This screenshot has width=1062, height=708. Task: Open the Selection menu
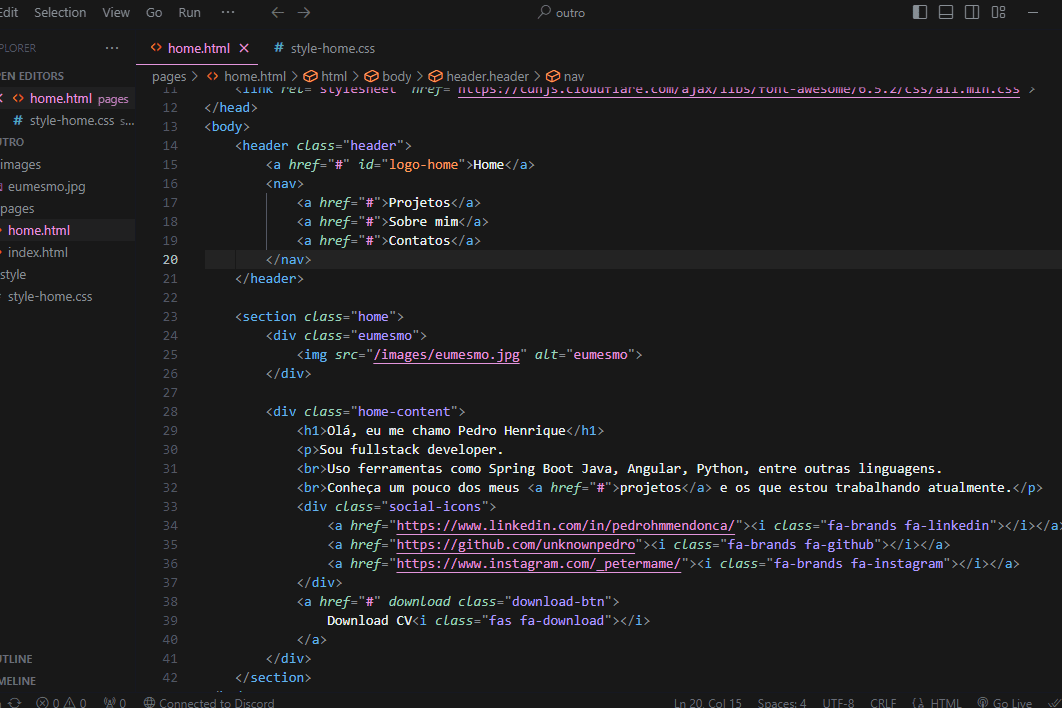60,12
